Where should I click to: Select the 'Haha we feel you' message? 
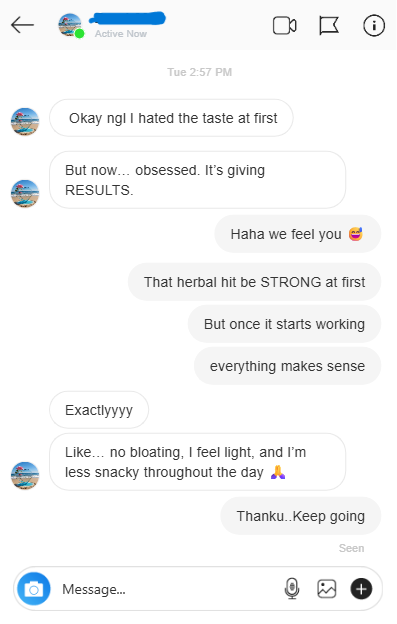click(298, 234)
